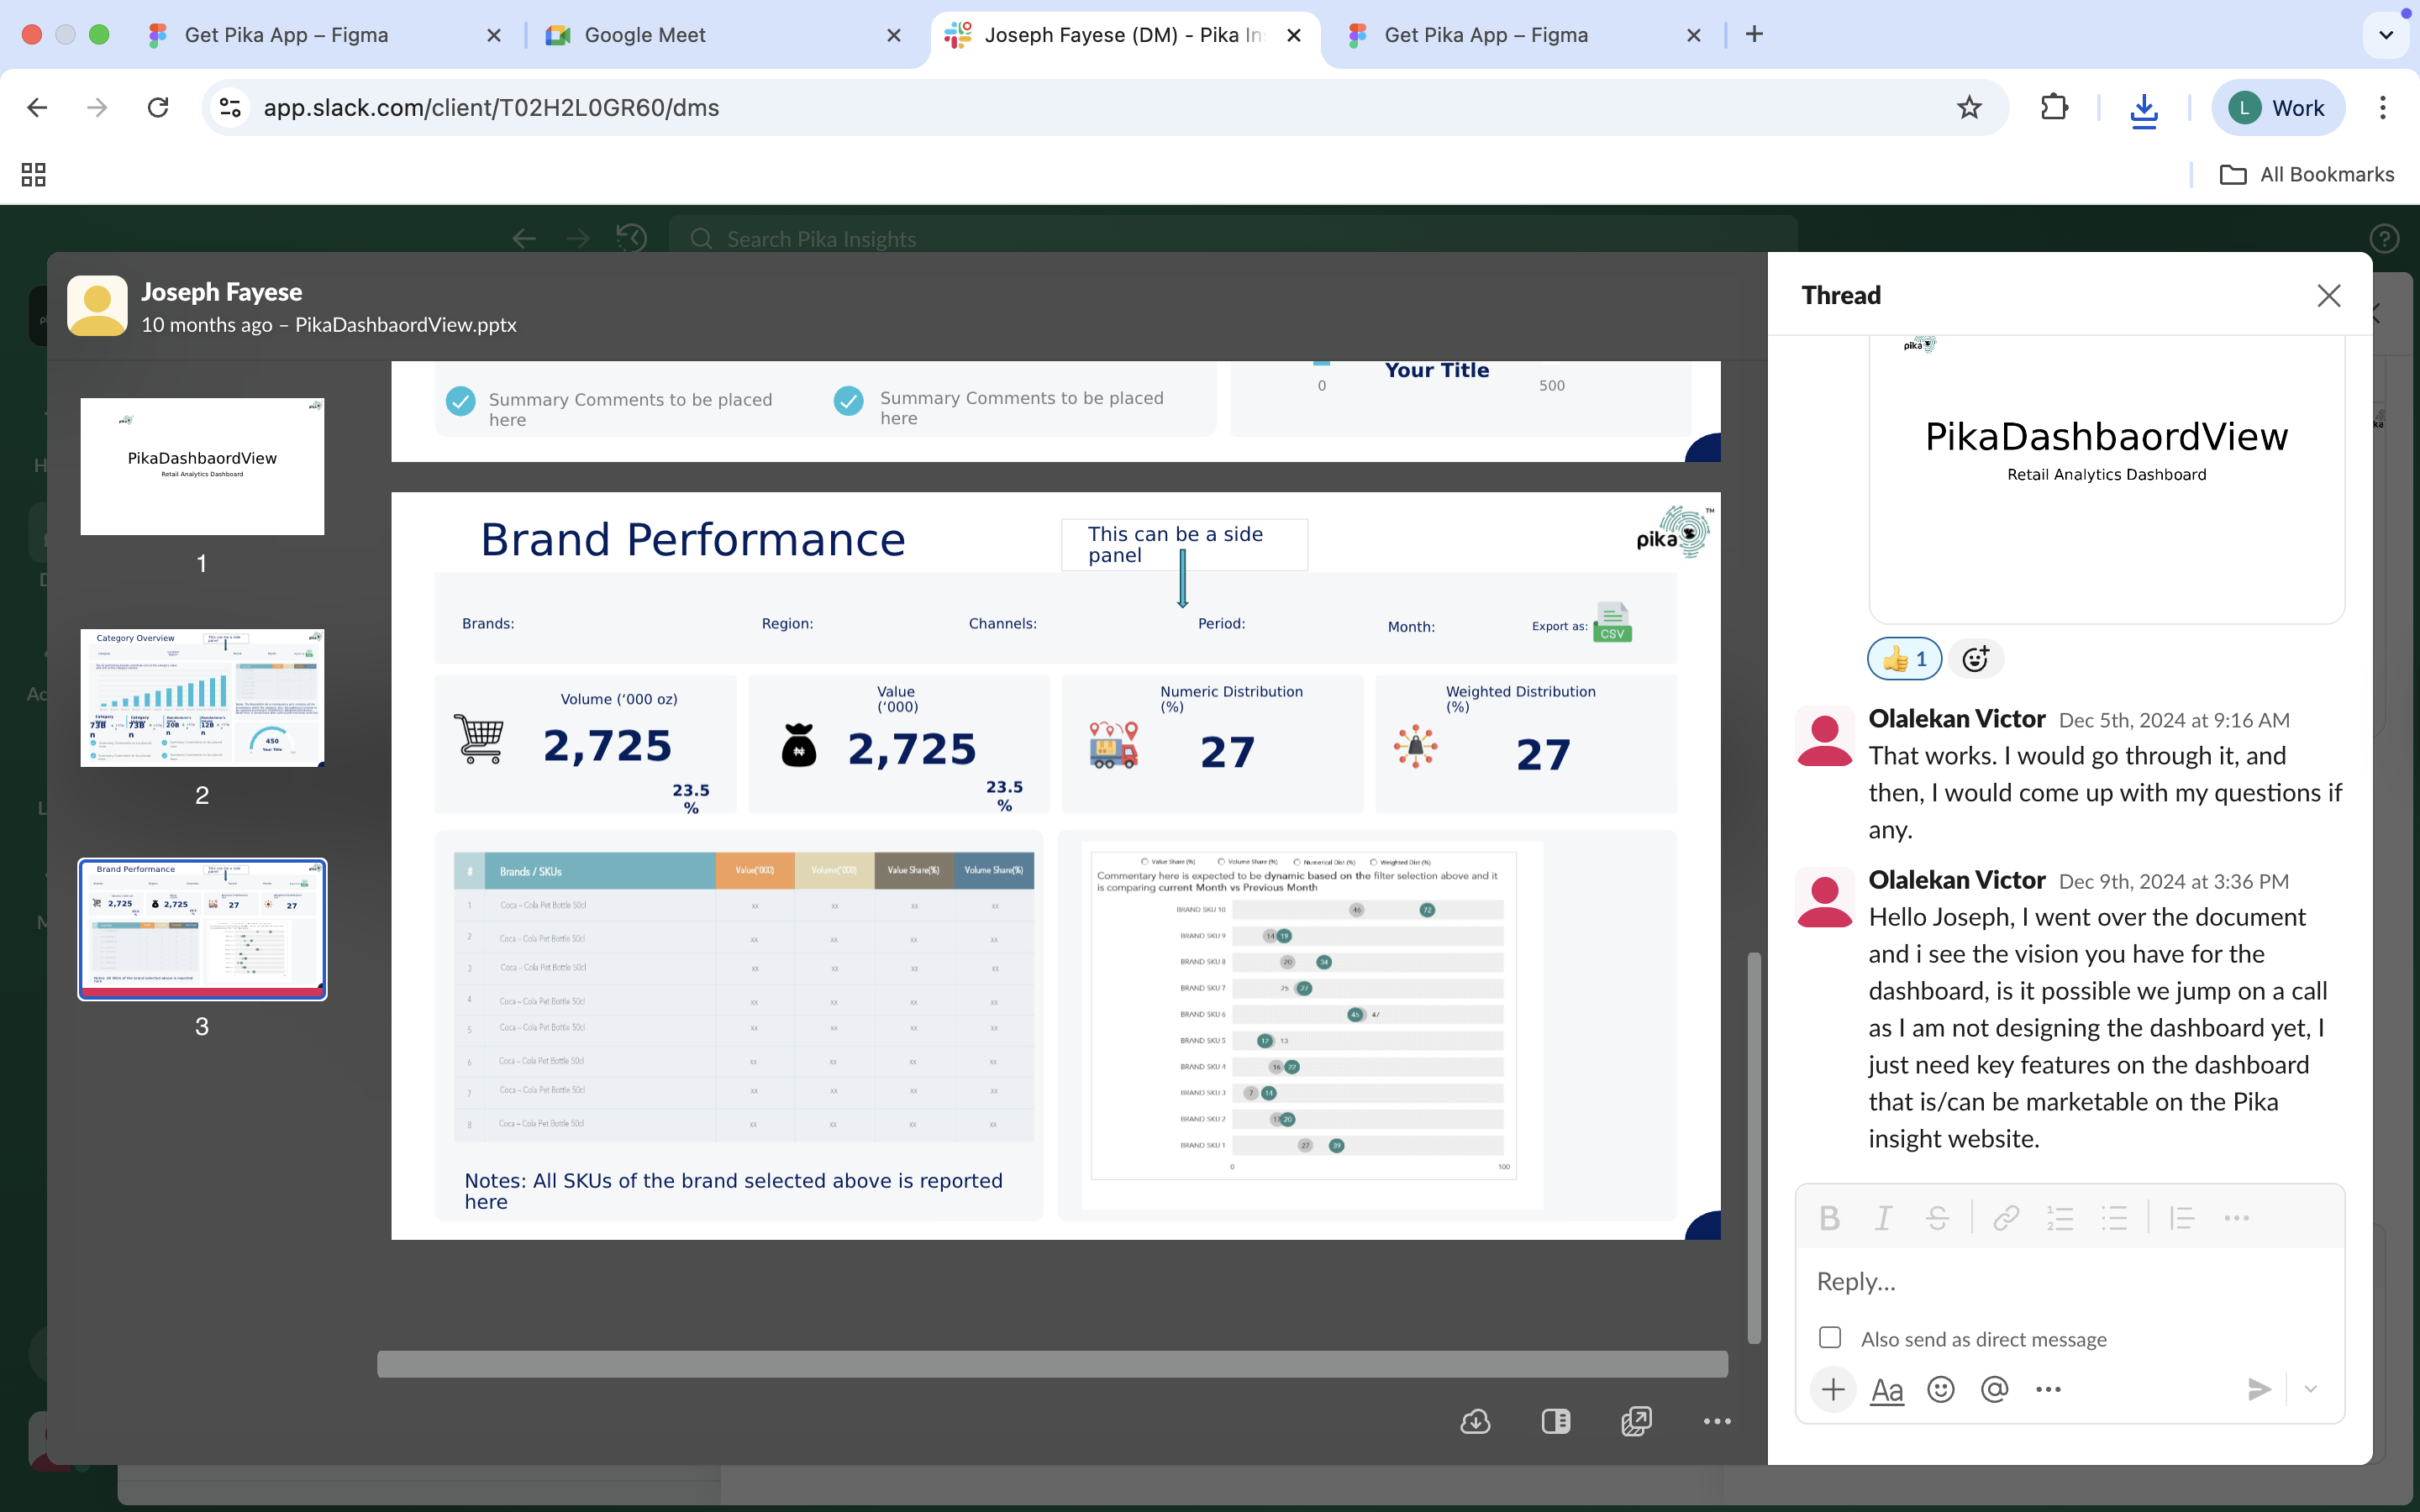Viewport: 2420px width, 1512px height.
Task: Click the mention someone @ icon
Action: click(x=1994, y=1389)
